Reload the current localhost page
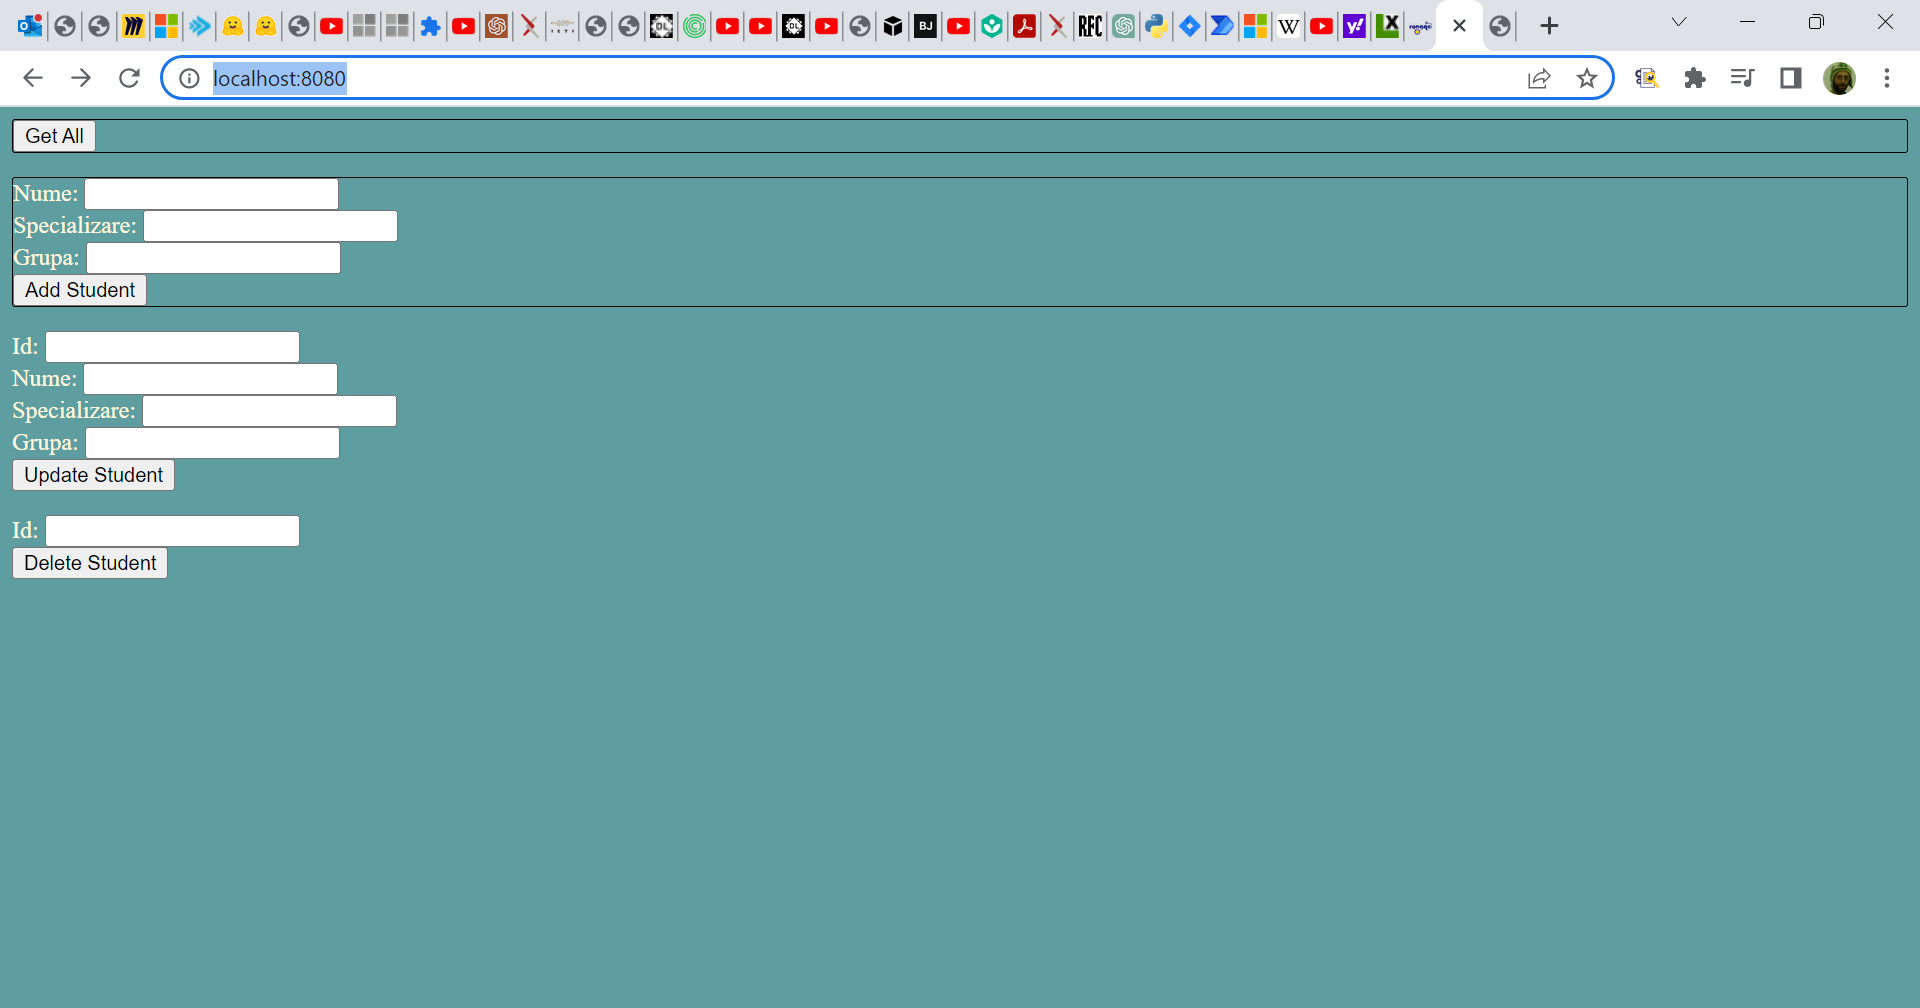This screenshot has height=1008, width=1920. [x=129, y=78]
